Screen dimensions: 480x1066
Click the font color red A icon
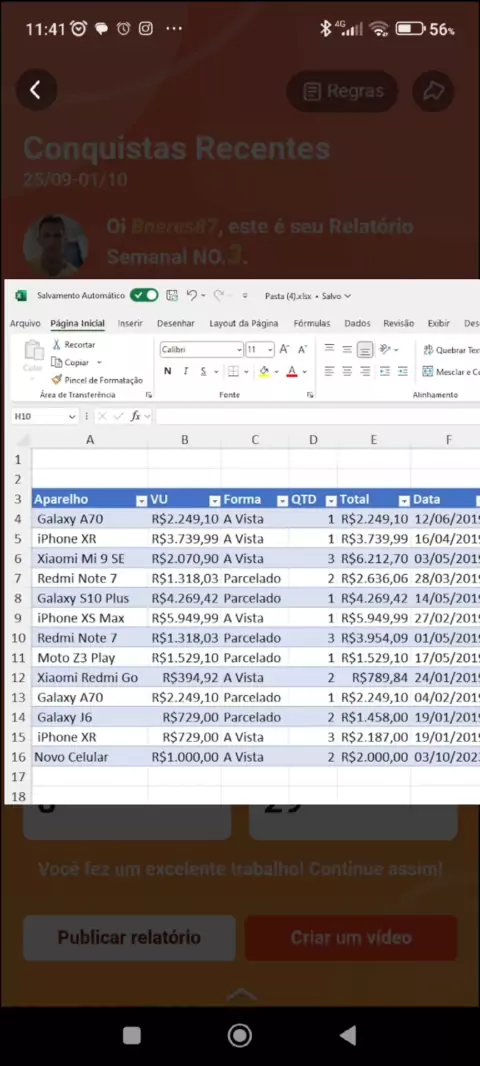click(x=292, y=371)
